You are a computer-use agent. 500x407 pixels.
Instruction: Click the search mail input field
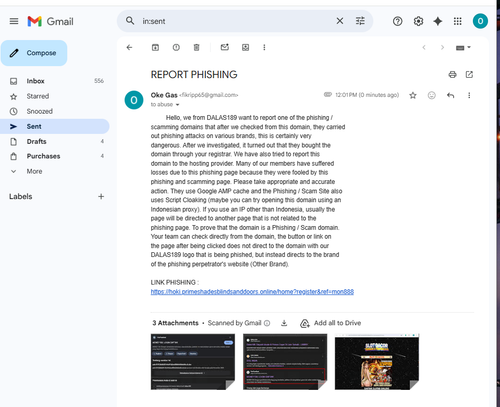[235, 21]
